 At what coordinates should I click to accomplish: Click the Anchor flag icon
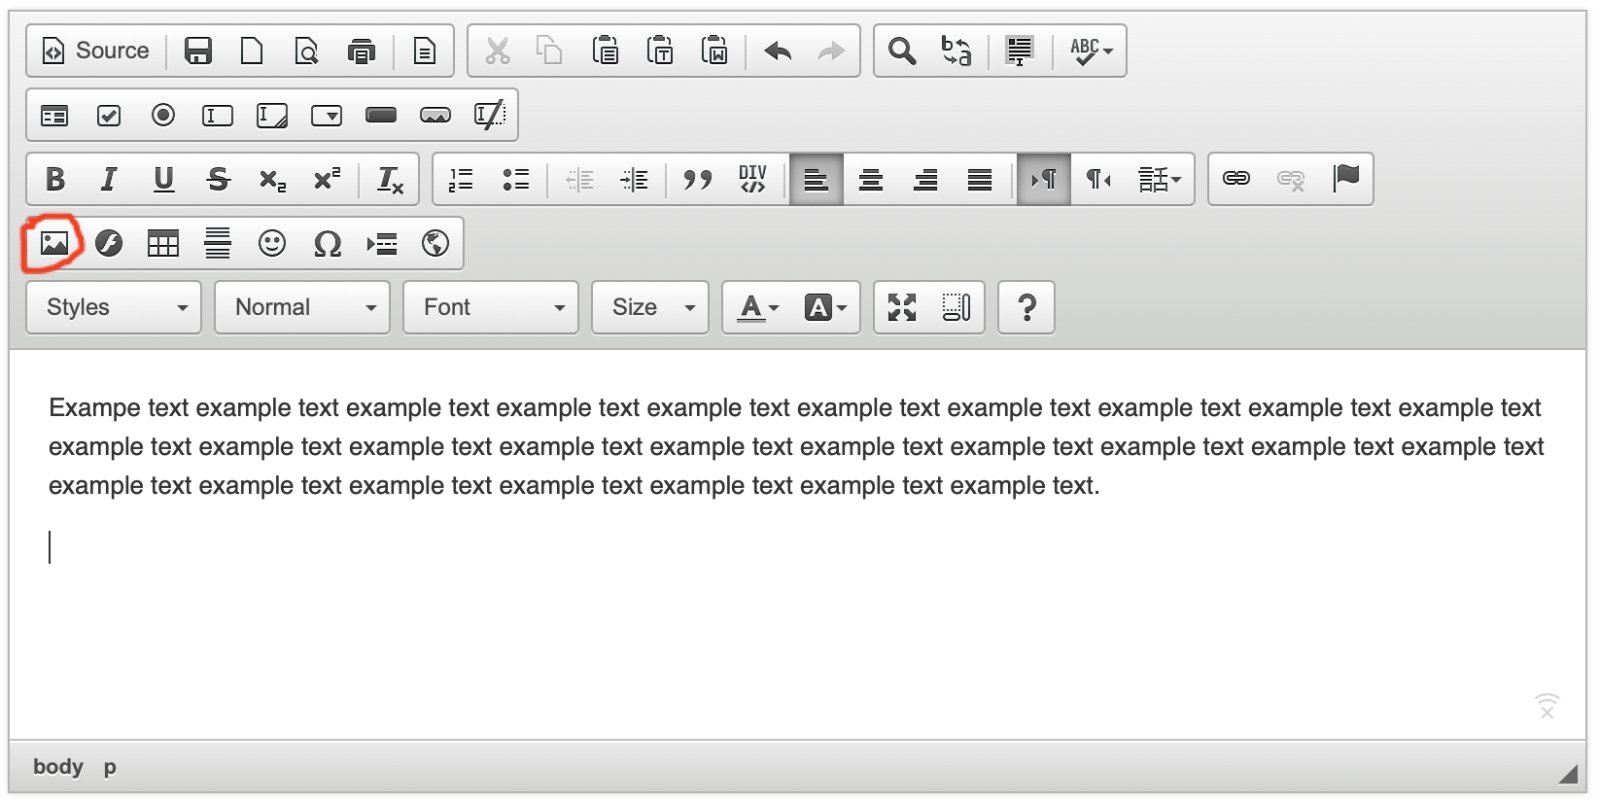[1345, 179]
